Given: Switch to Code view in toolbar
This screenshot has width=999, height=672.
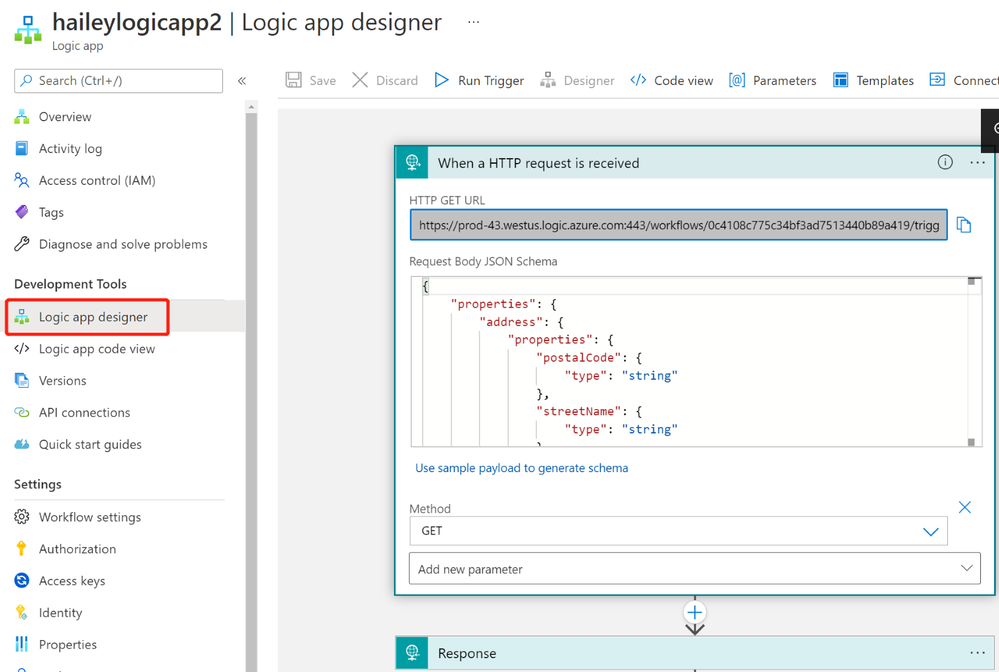Looking at the screenshot, I should (x=672, y=80).
